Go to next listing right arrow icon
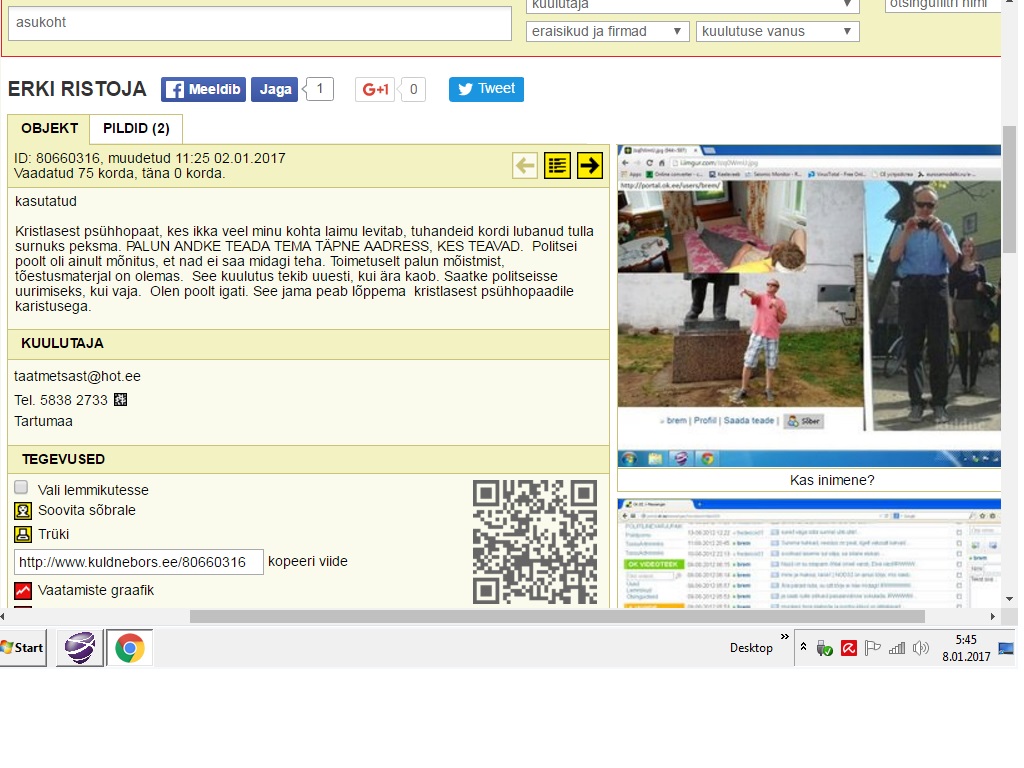Screen dimensions: 1024x768 coord(590,166)
